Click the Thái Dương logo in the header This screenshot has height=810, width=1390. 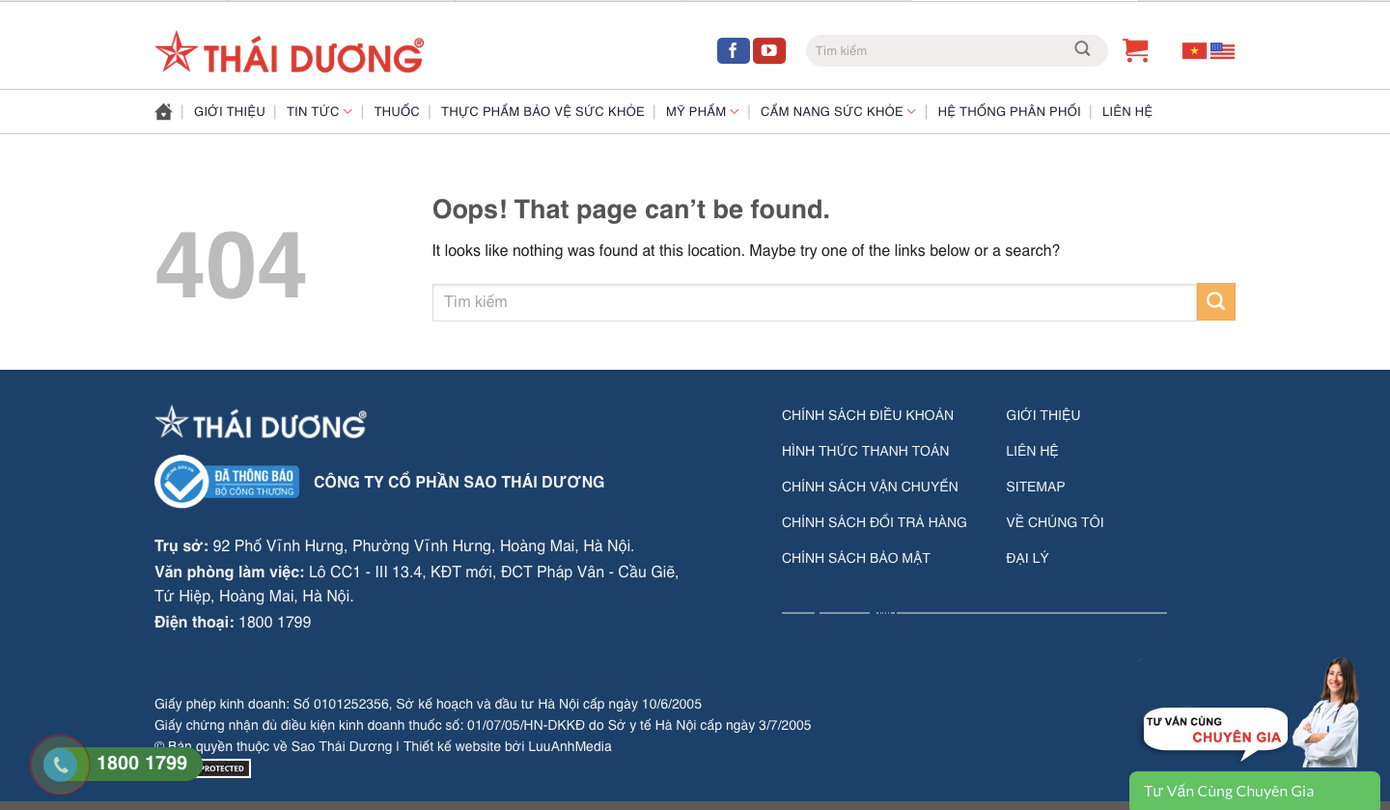click(x=289, y=50)
